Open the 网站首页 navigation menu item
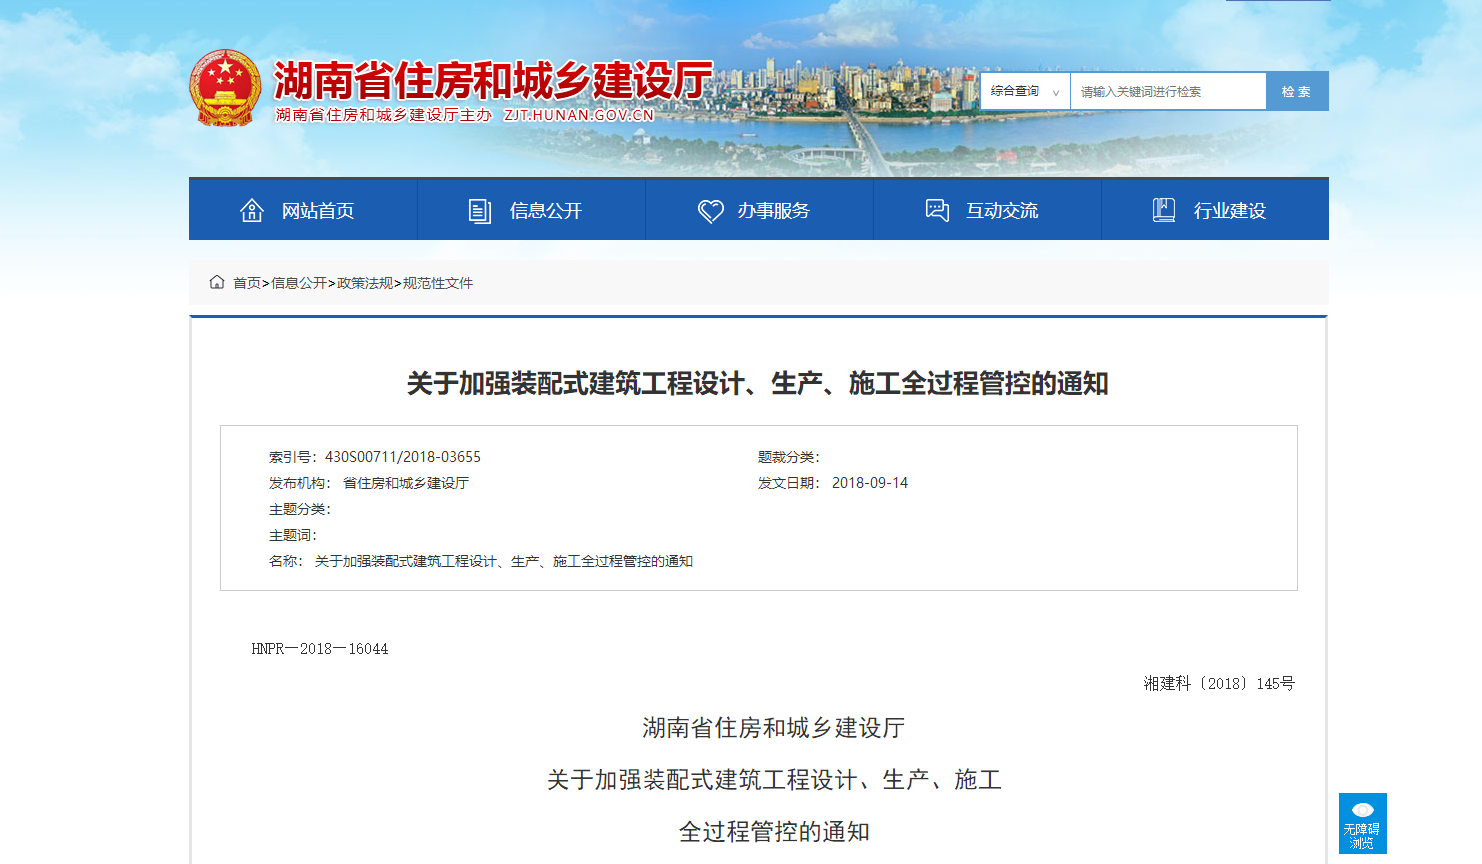This screenshot has width=1482, height=864. 317,211
